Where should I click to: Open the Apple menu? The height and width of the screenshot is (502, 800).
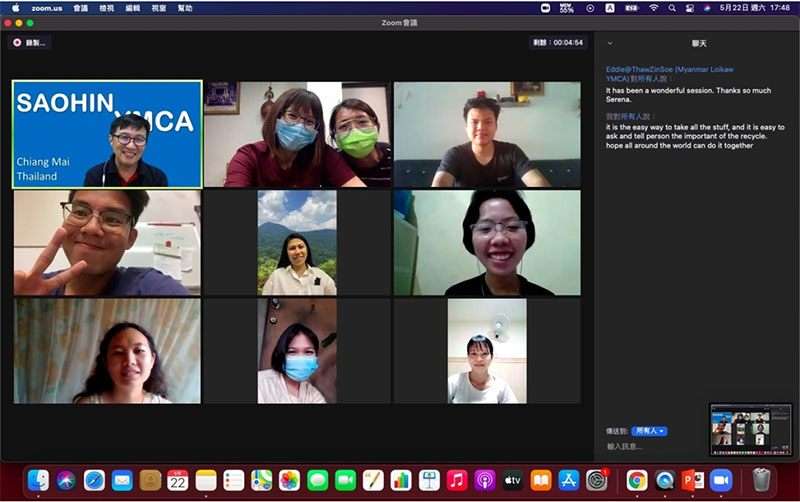15,8
